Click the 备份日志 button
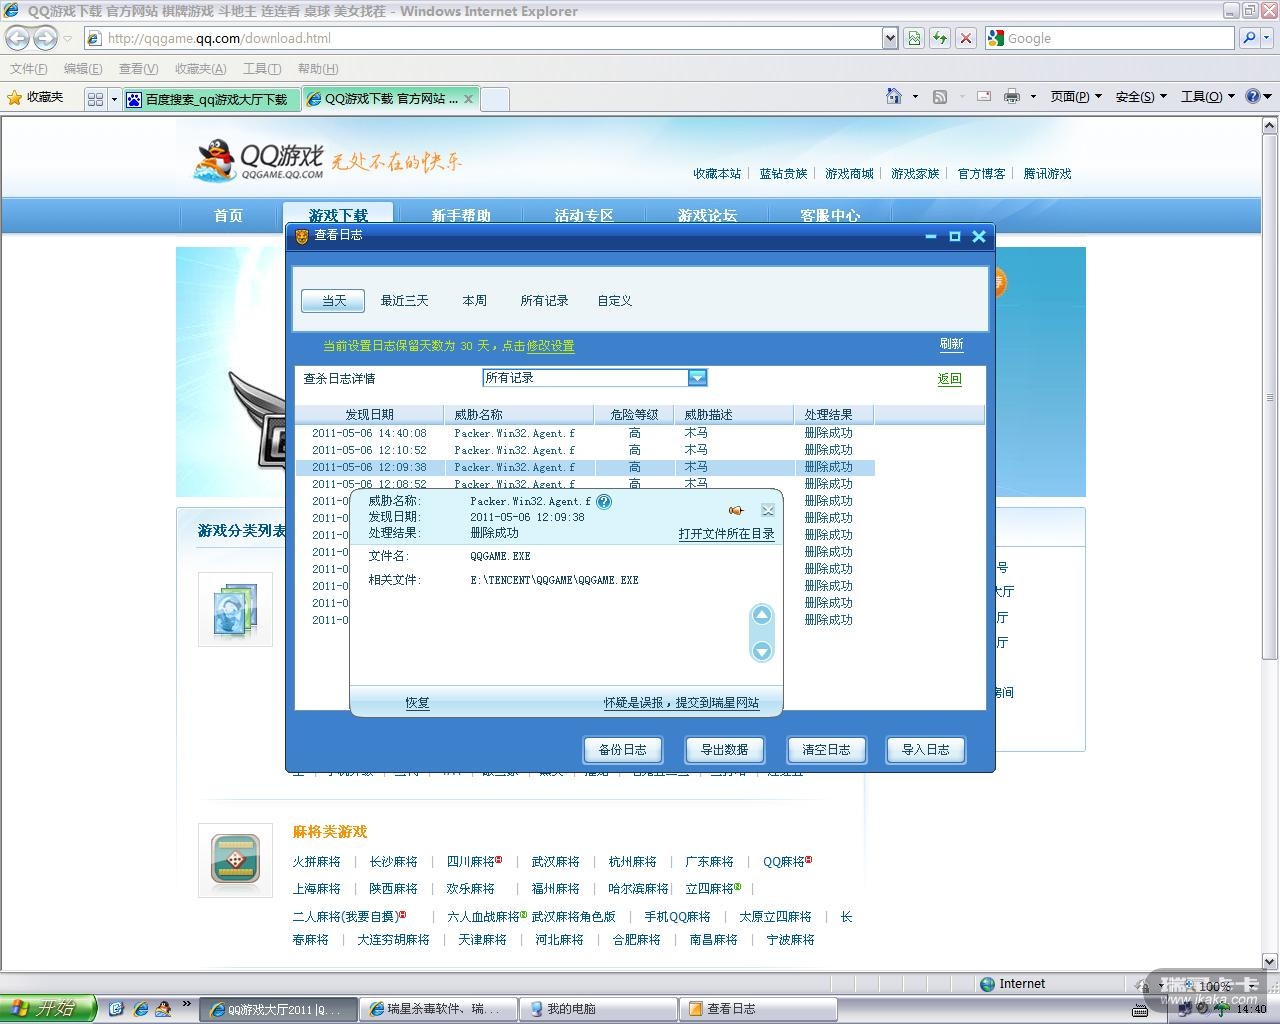Screen dimensions: 1280x1024 click(622, 750)
